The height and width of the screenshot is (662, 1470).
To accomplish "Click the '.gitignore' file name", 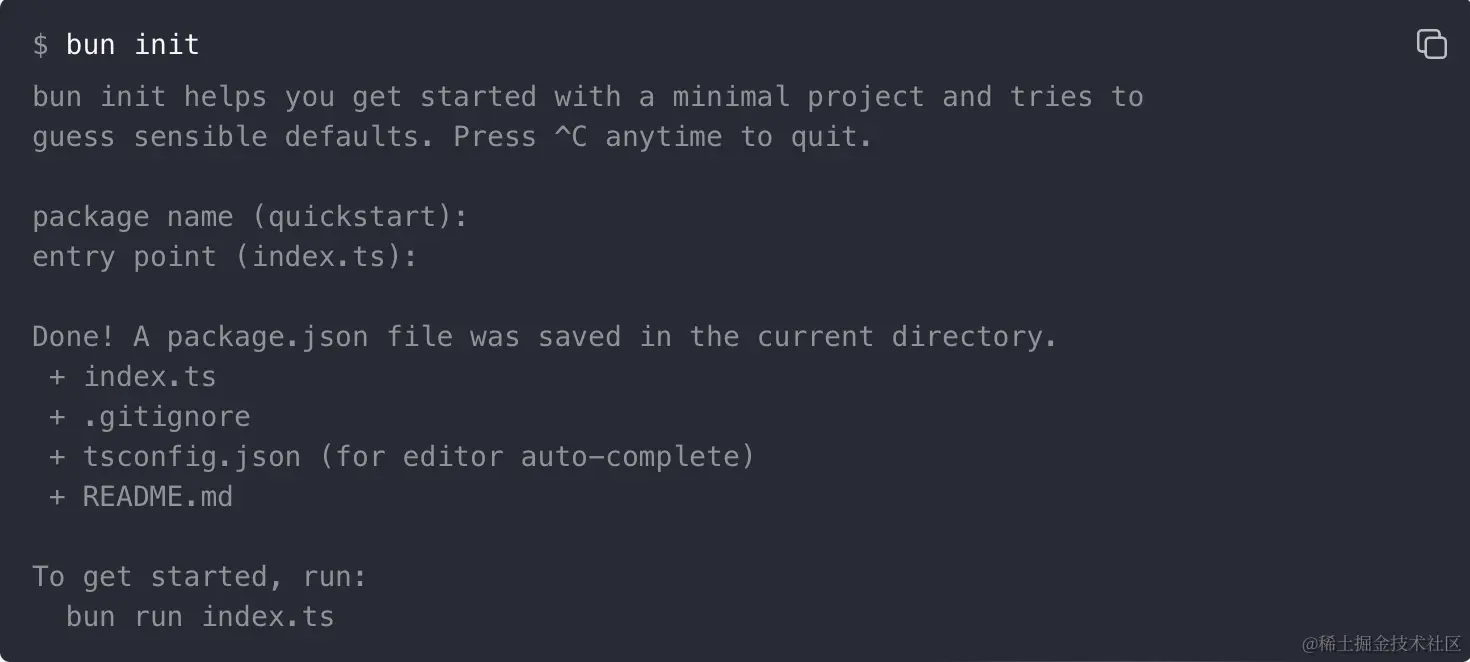I will (167, 417).
